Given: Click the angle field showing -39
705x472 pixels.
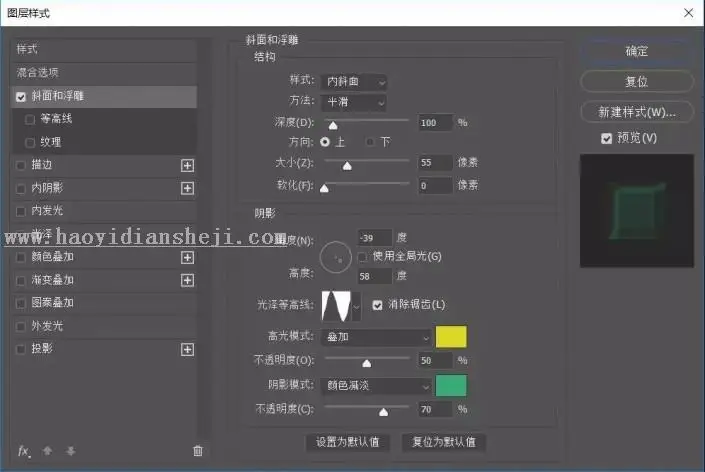Looking at the screenshot, I should pos(375,238).
